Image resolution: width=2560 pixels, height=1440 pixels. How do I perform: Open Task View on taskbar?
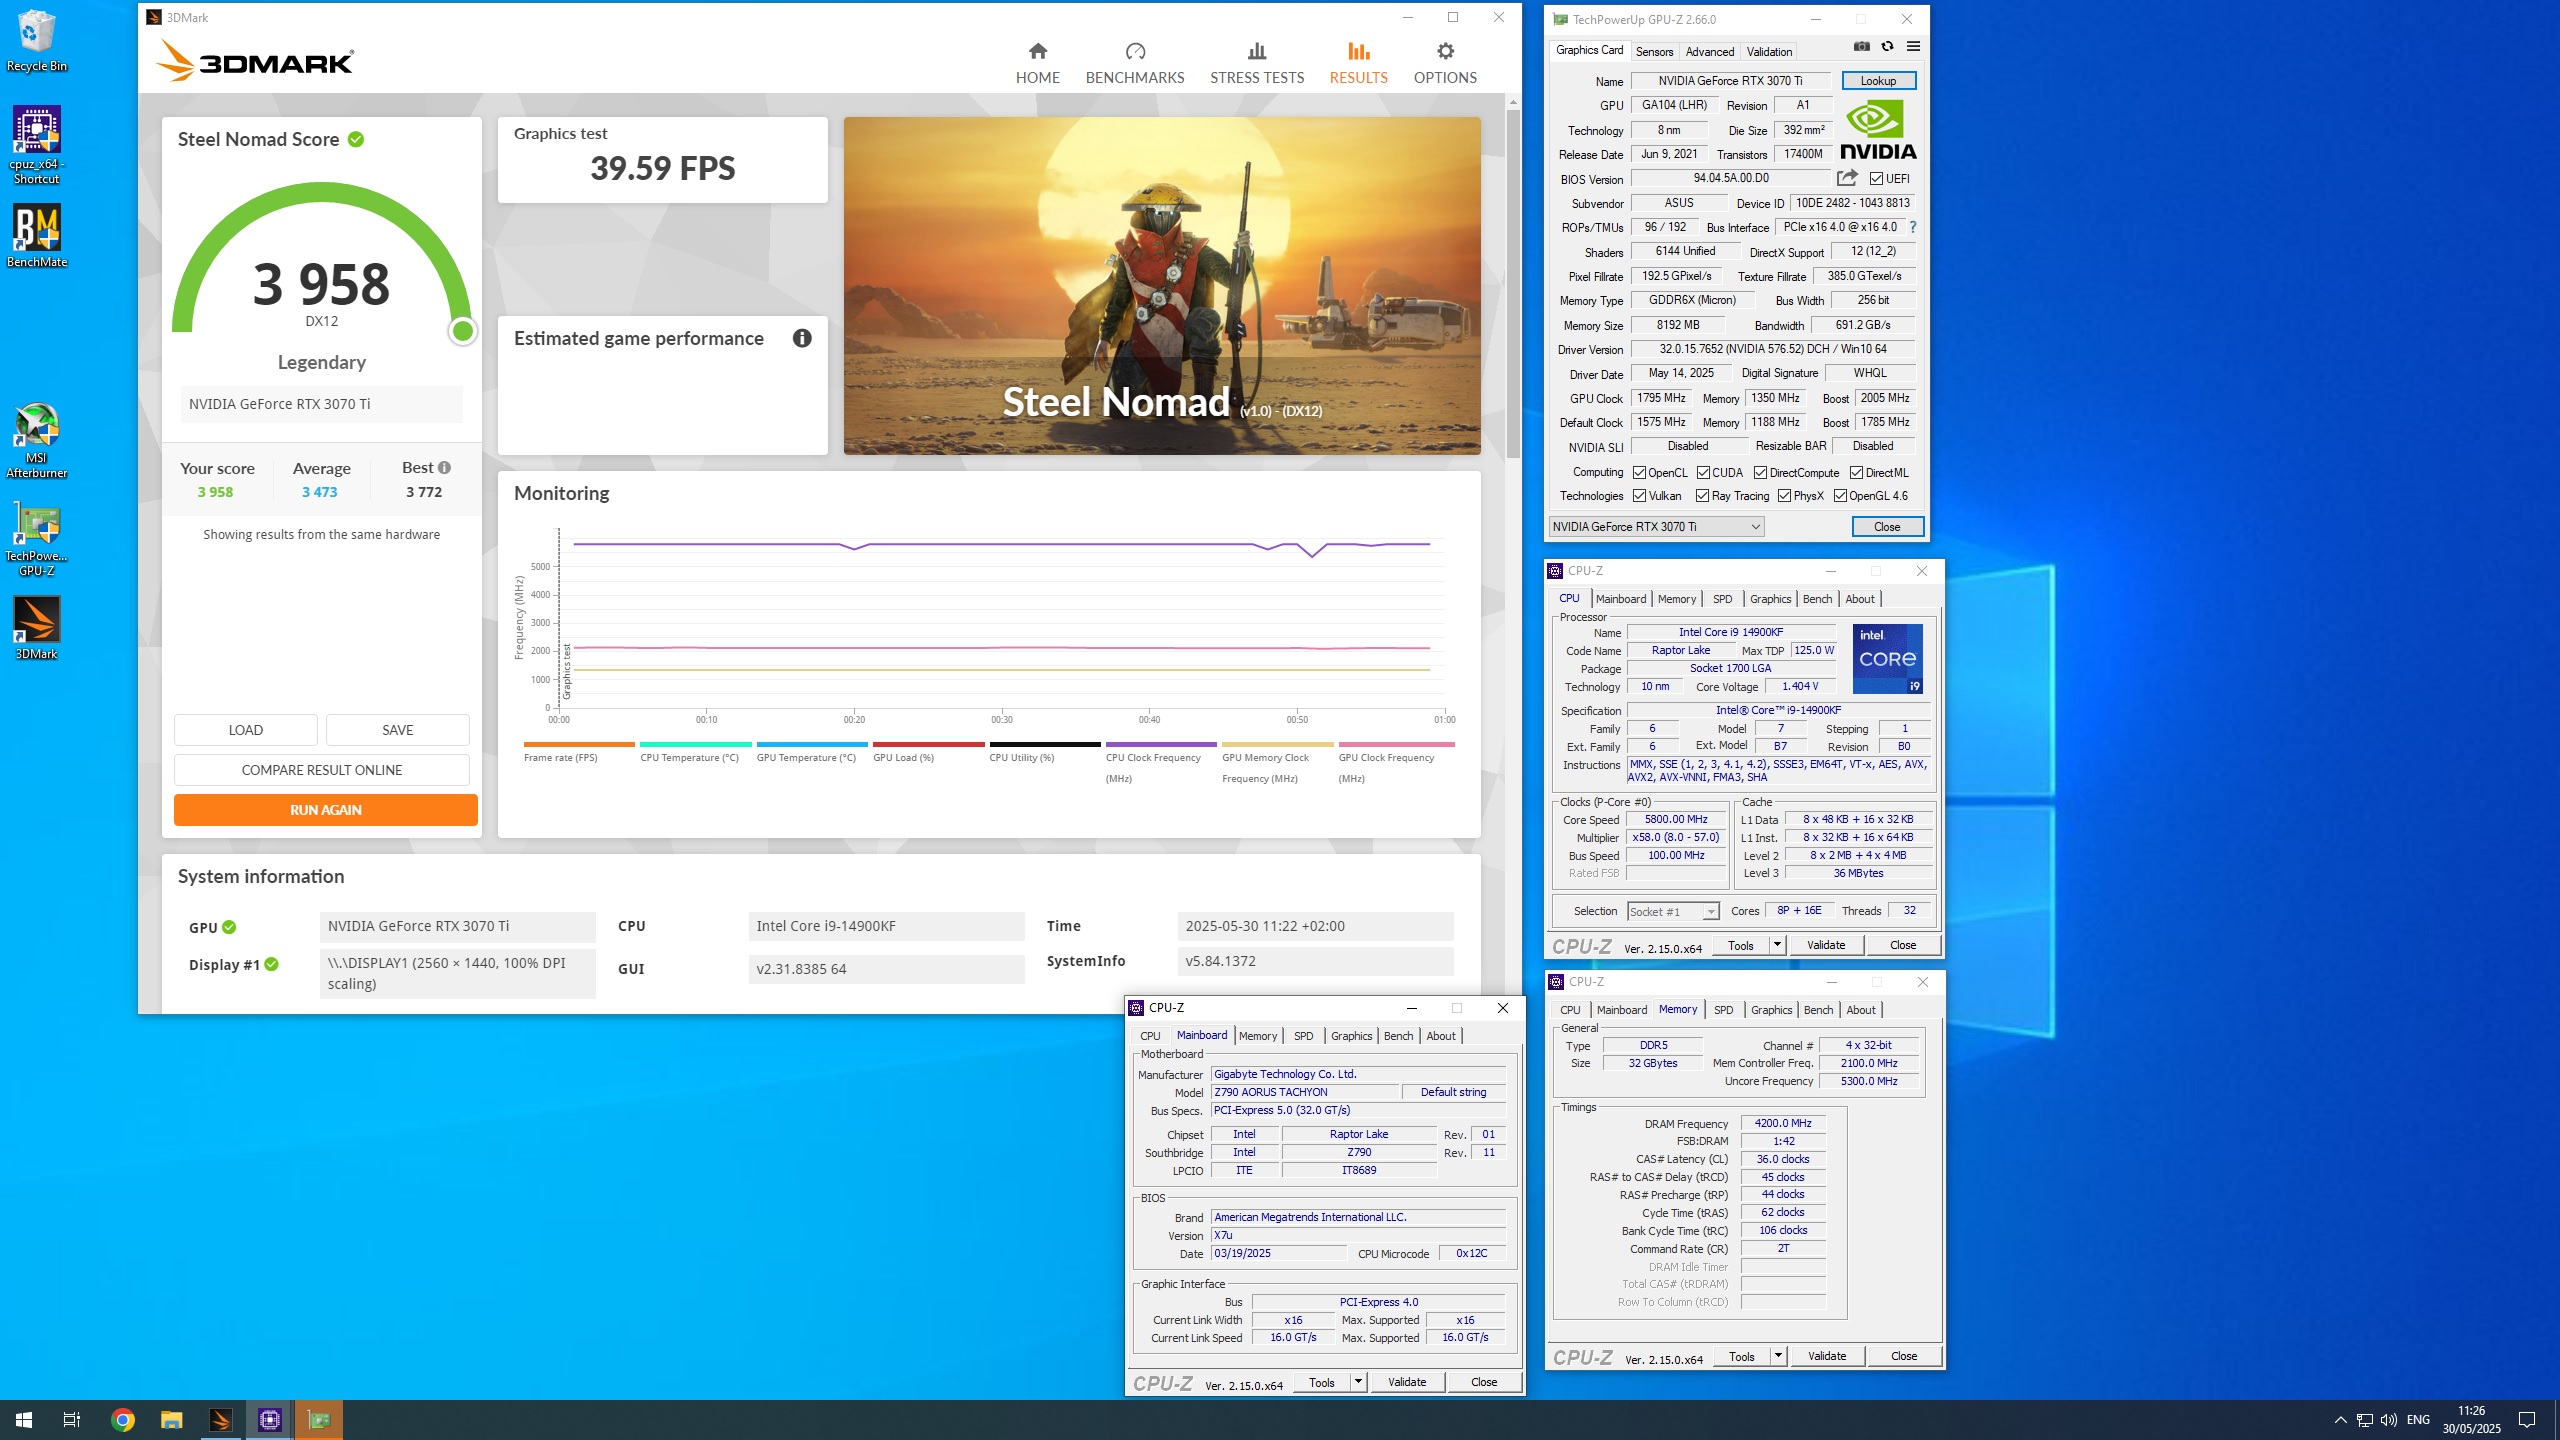(72, 1419)
